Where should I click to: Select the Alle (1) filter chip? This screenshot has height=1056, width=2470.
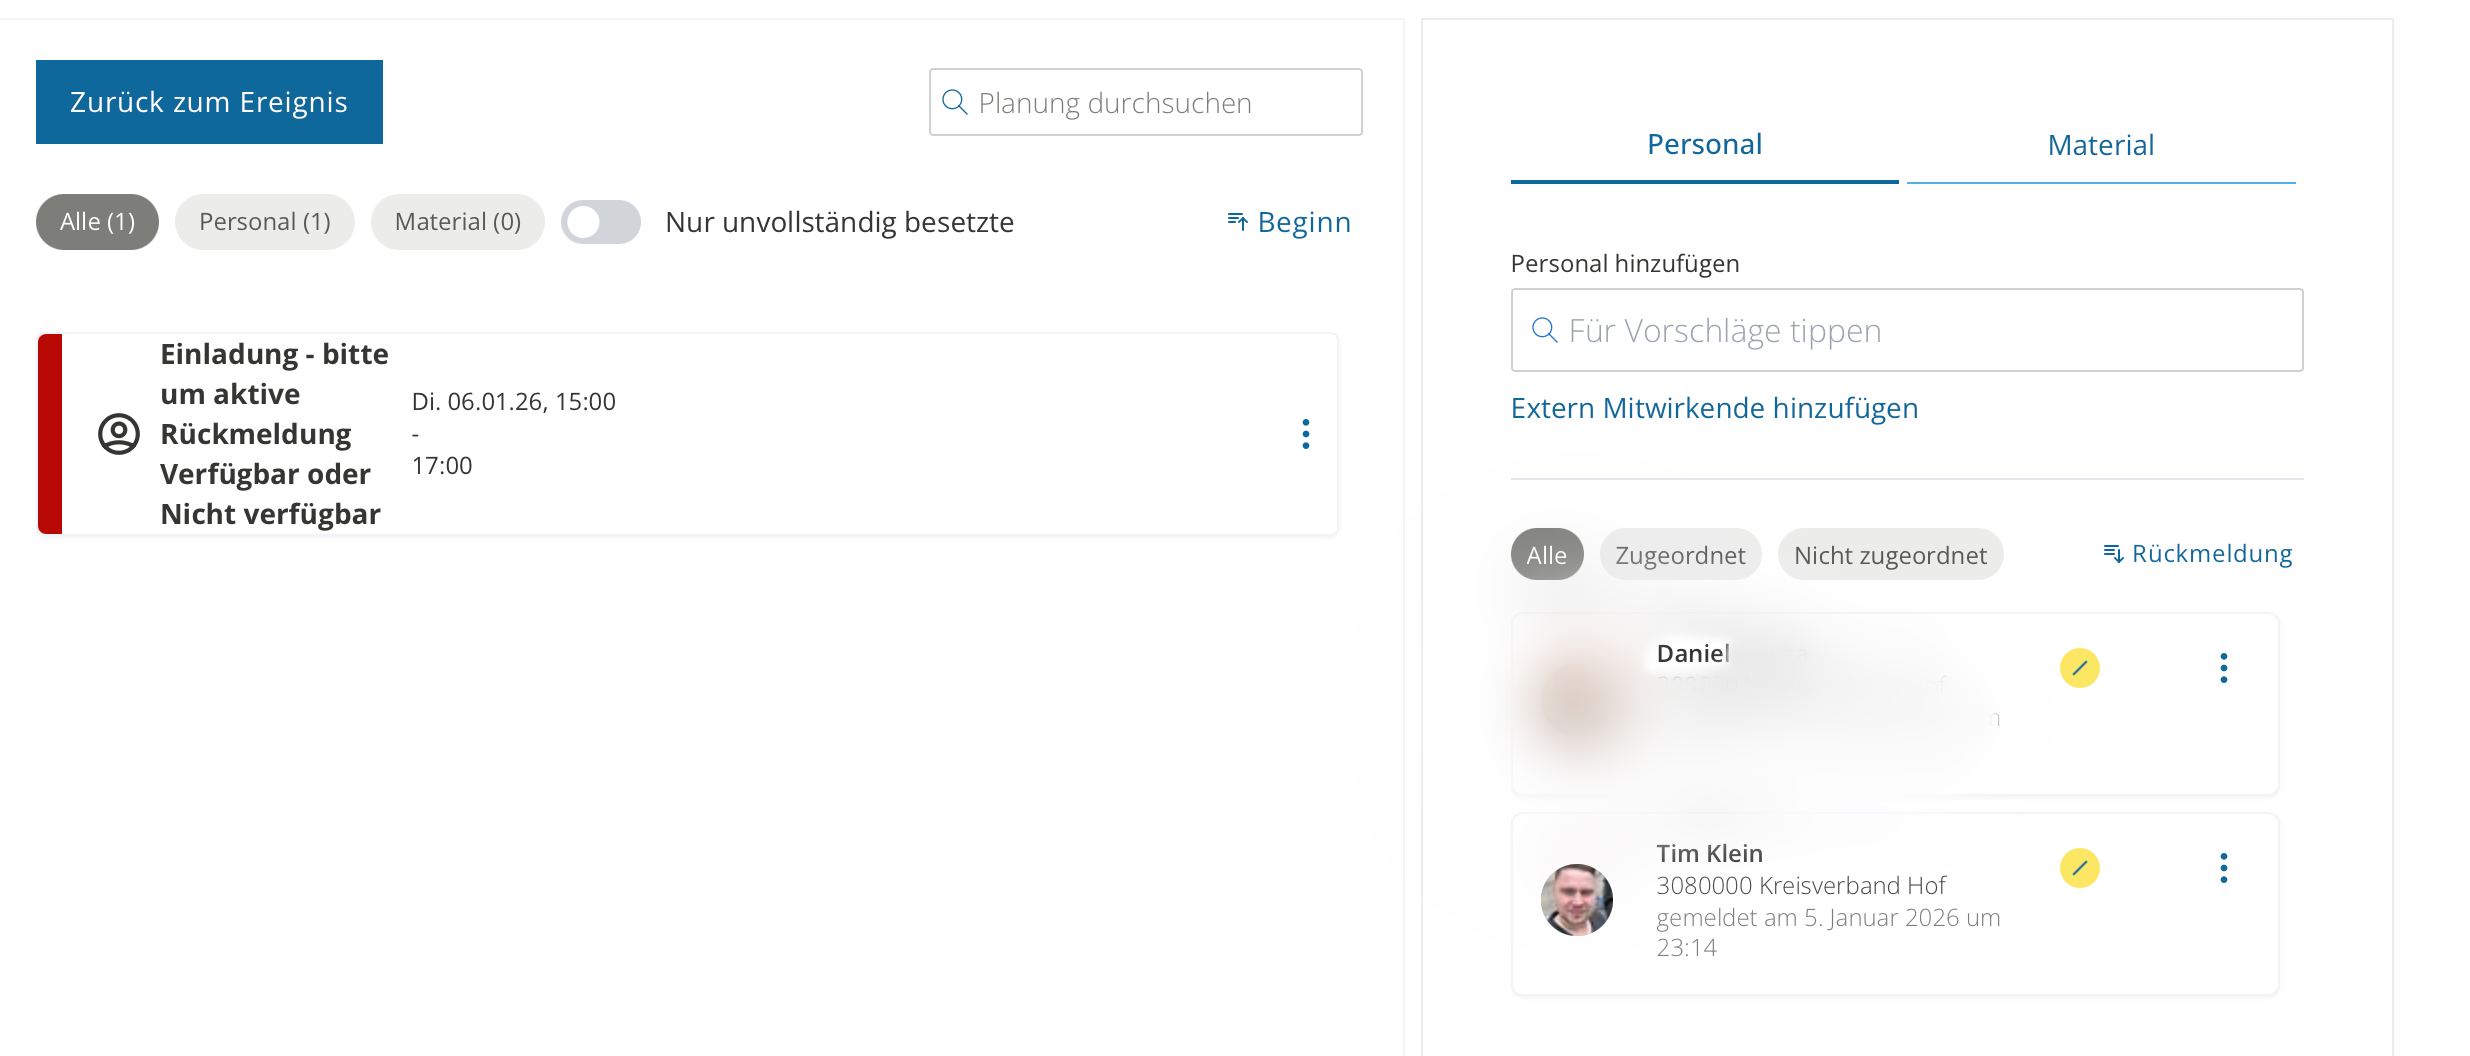[97, 222]
